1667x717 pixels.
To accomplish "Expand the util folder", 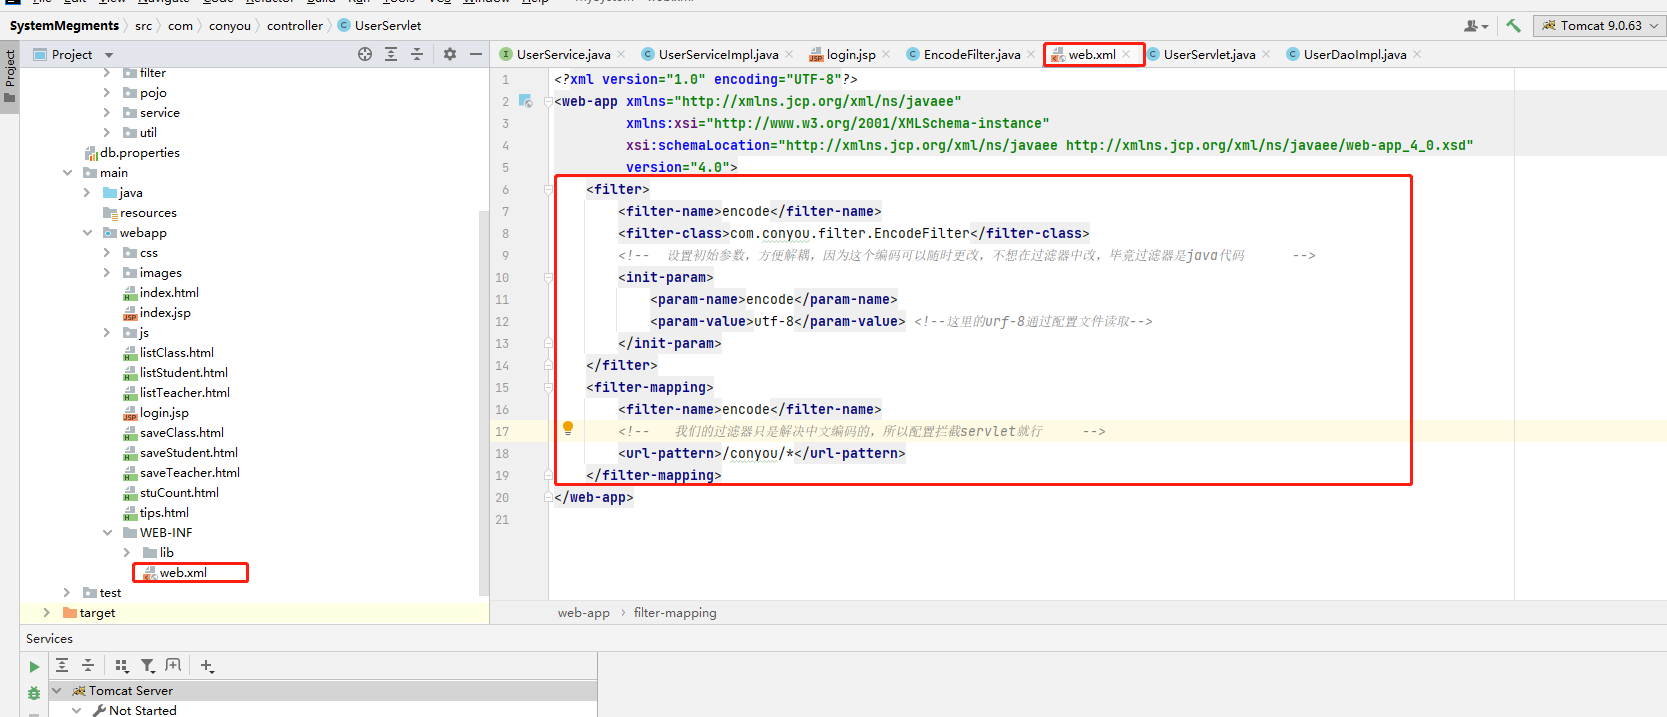I will click(x=107, y=133).
